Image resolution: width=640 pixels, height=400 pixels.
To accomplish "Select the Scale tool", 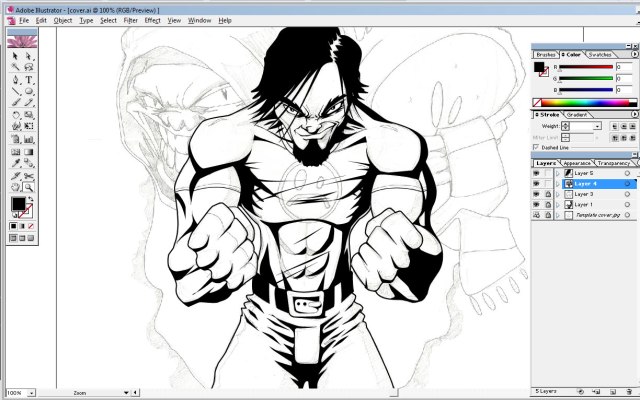I will tap(29, 115).
